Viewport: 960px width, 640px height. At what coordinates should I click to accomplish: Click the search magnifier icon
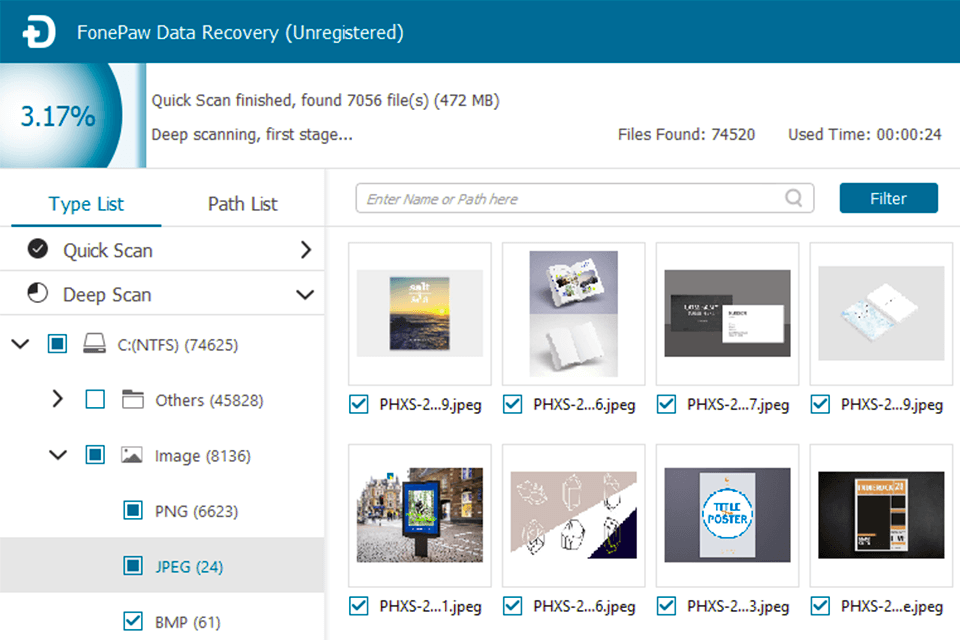(795, 198)
